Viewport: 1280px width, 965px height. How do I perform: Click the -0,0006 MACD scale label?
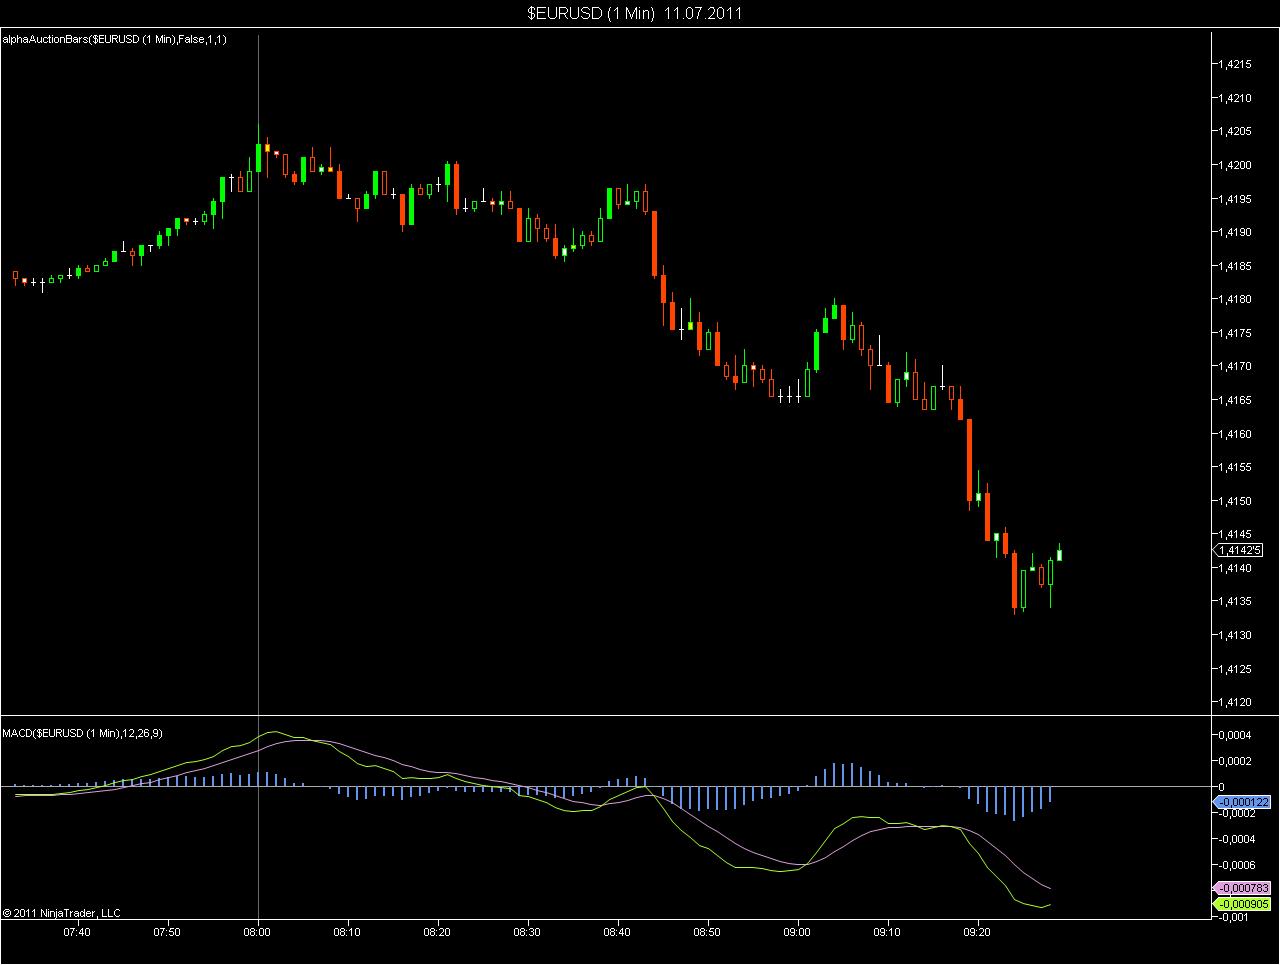1238,865
